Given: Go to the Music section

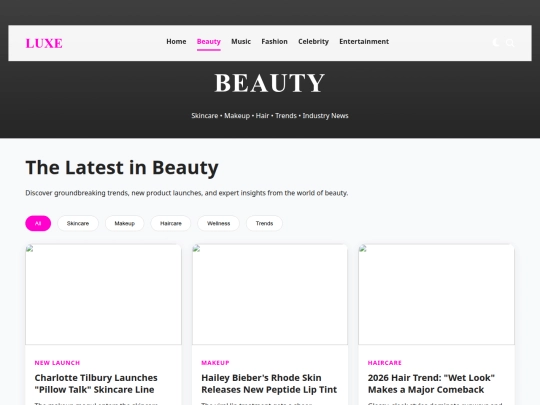Looking at the screenshot, I should pyautogui.click(x=241, y=42).
